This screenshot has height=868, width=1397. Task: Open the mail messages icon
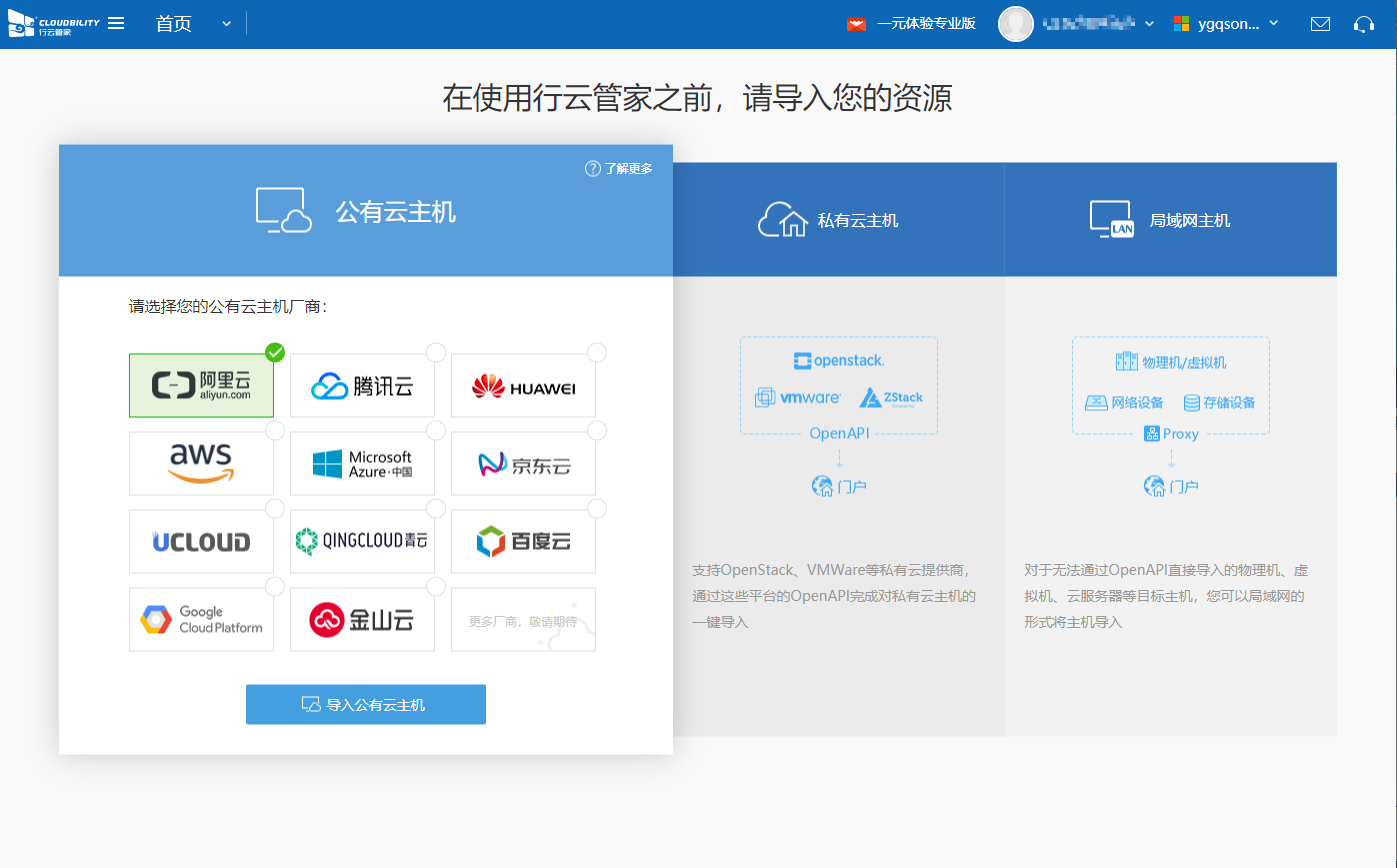point(1320,24)
